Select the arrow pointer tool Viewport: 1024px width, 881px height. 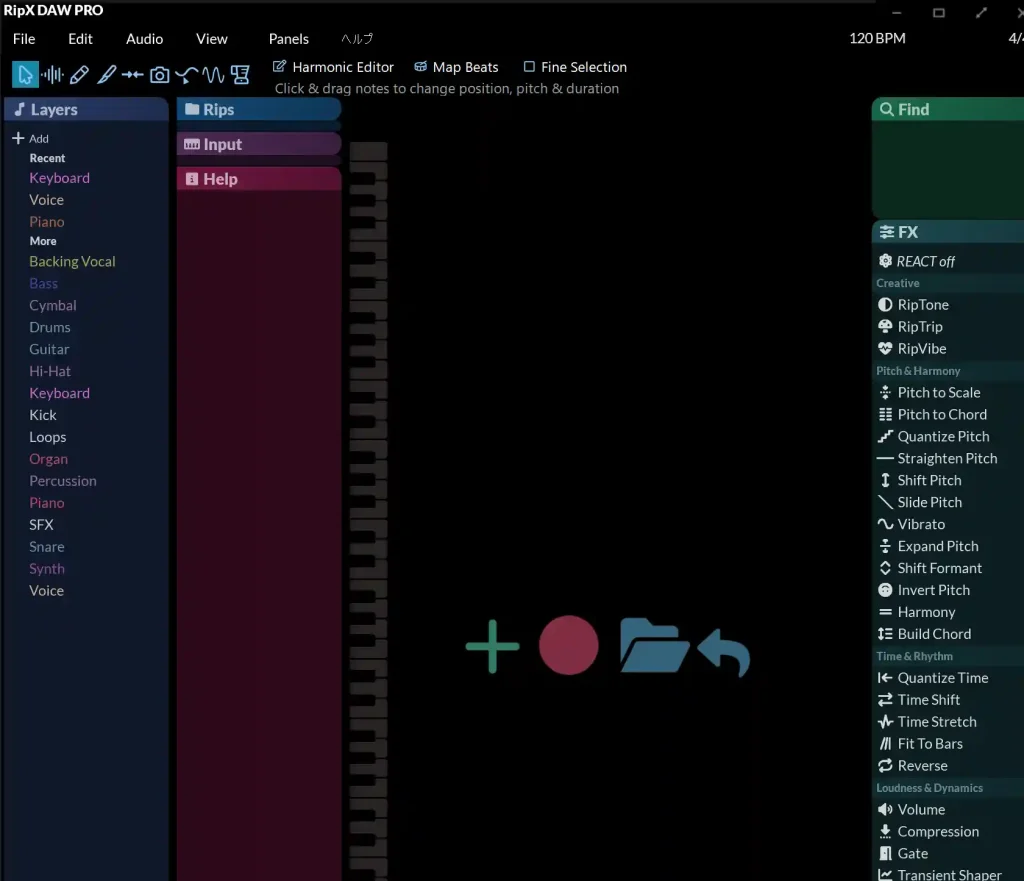coord(25,75)
